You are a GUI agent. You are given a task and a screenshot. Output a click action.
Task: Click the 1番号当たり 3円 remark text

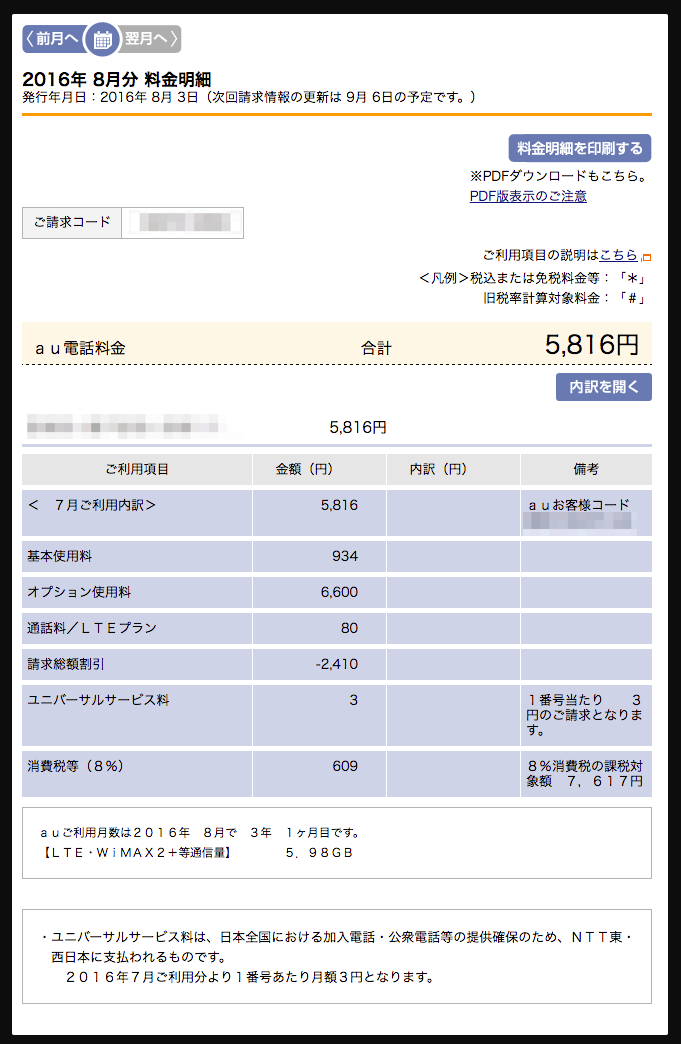tap(585, 714)
